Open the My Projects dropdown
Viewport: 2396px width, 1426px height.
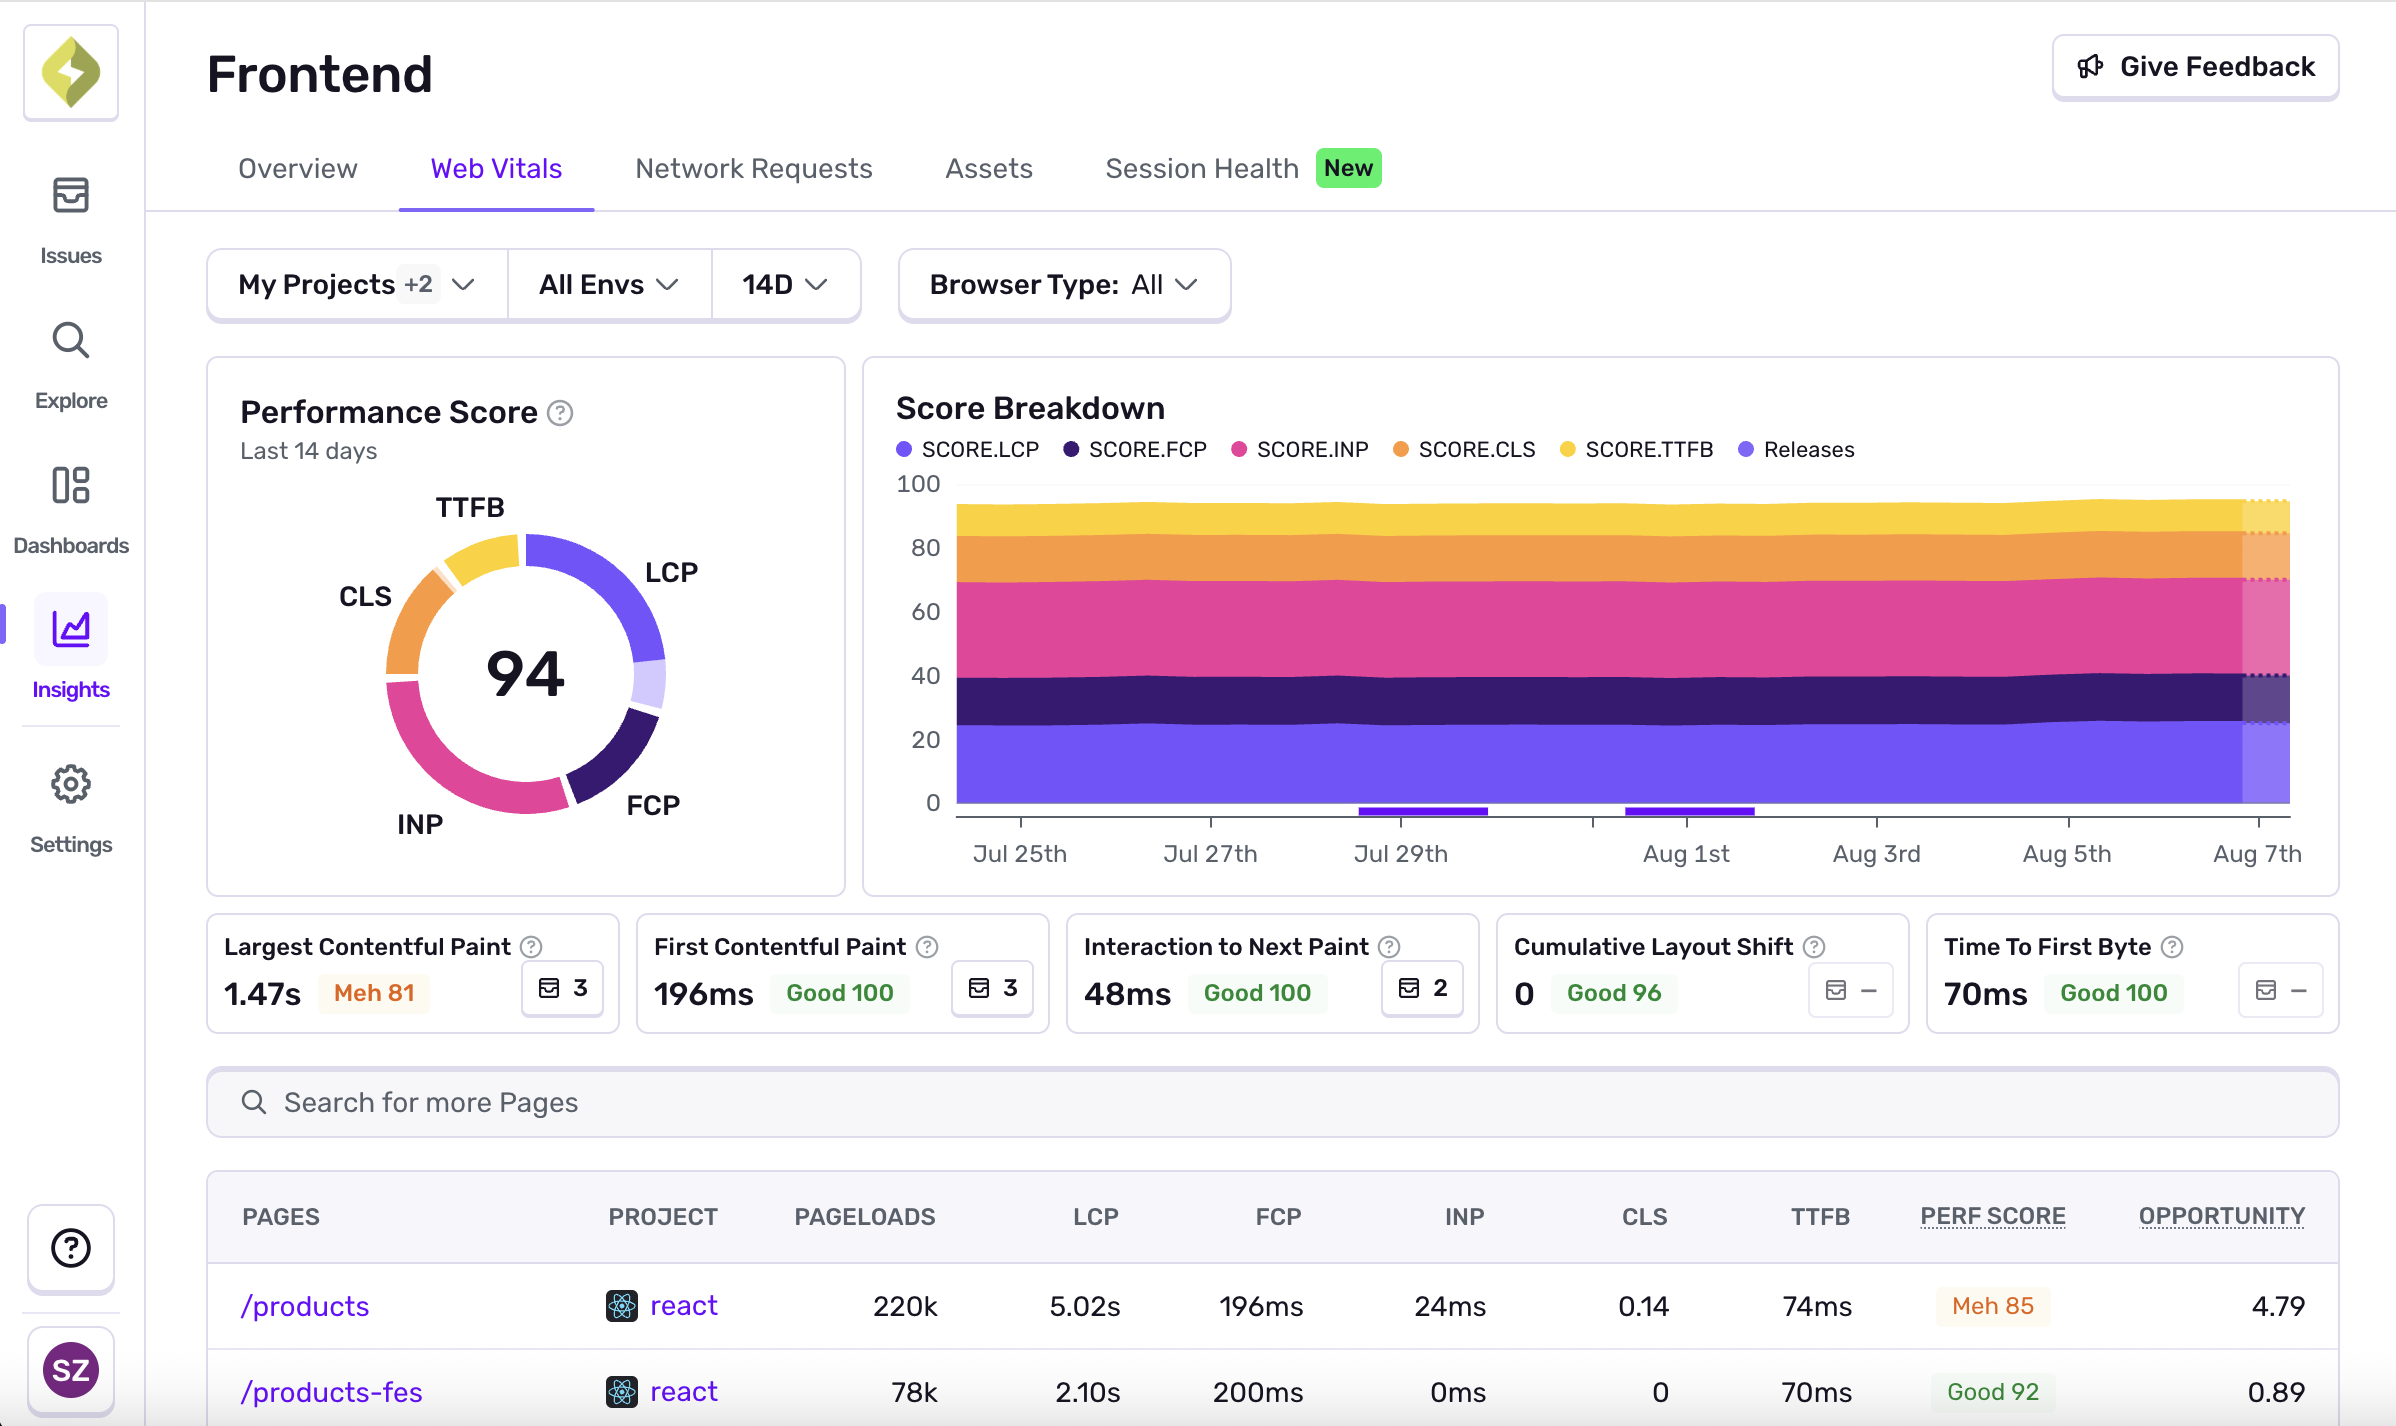click(355, 284)
